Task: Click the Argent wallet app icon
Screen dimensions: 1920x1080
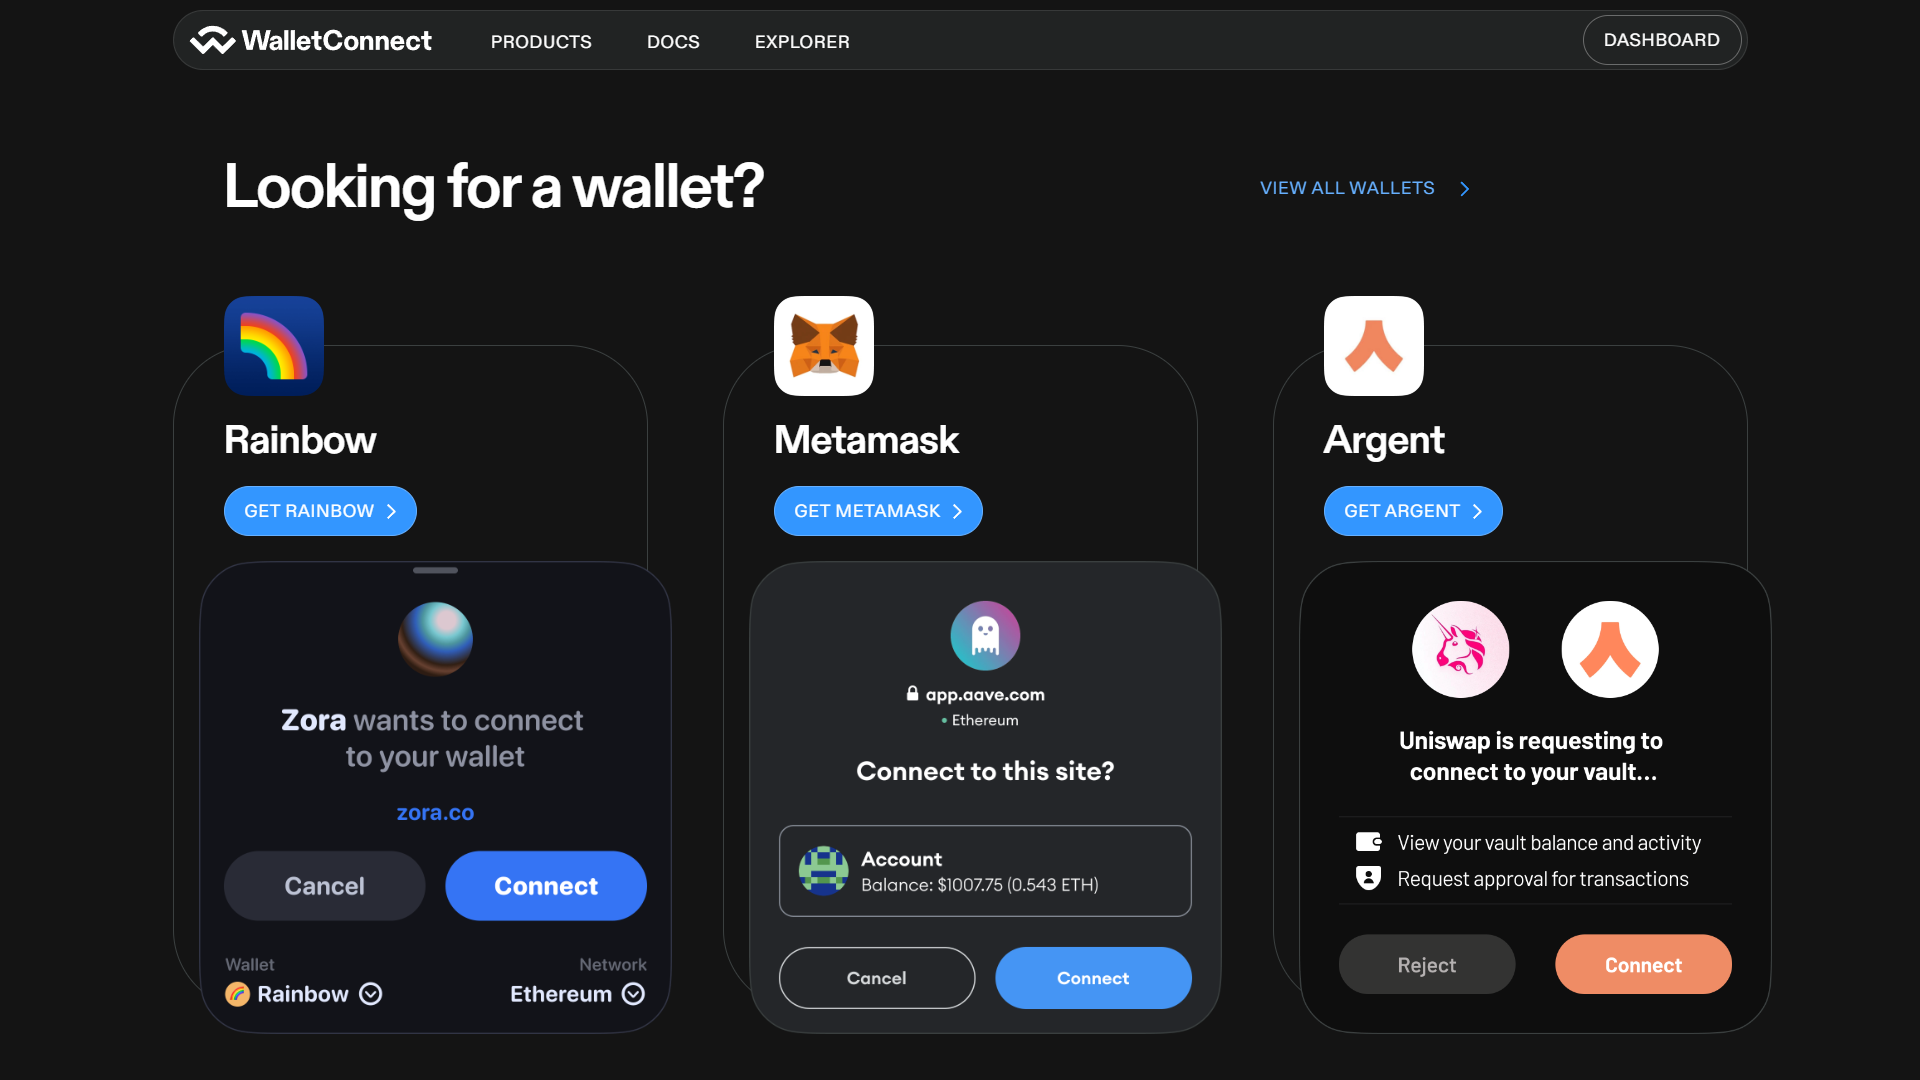Action: tap(1374, 346)
